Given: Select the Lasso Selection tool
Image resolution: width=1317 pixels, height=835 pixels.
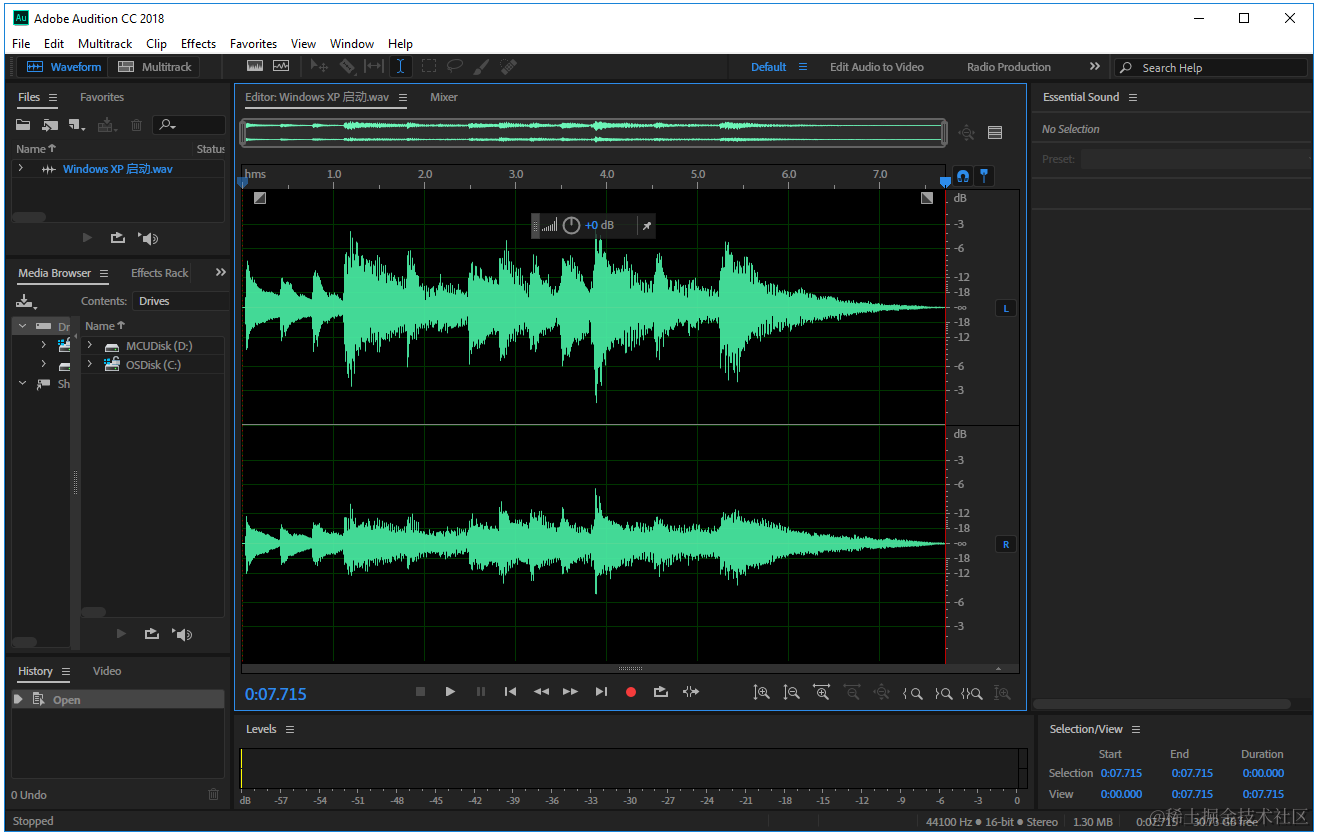Looking at the screenshot, I should pyautogui.click(x=455, y=66).
